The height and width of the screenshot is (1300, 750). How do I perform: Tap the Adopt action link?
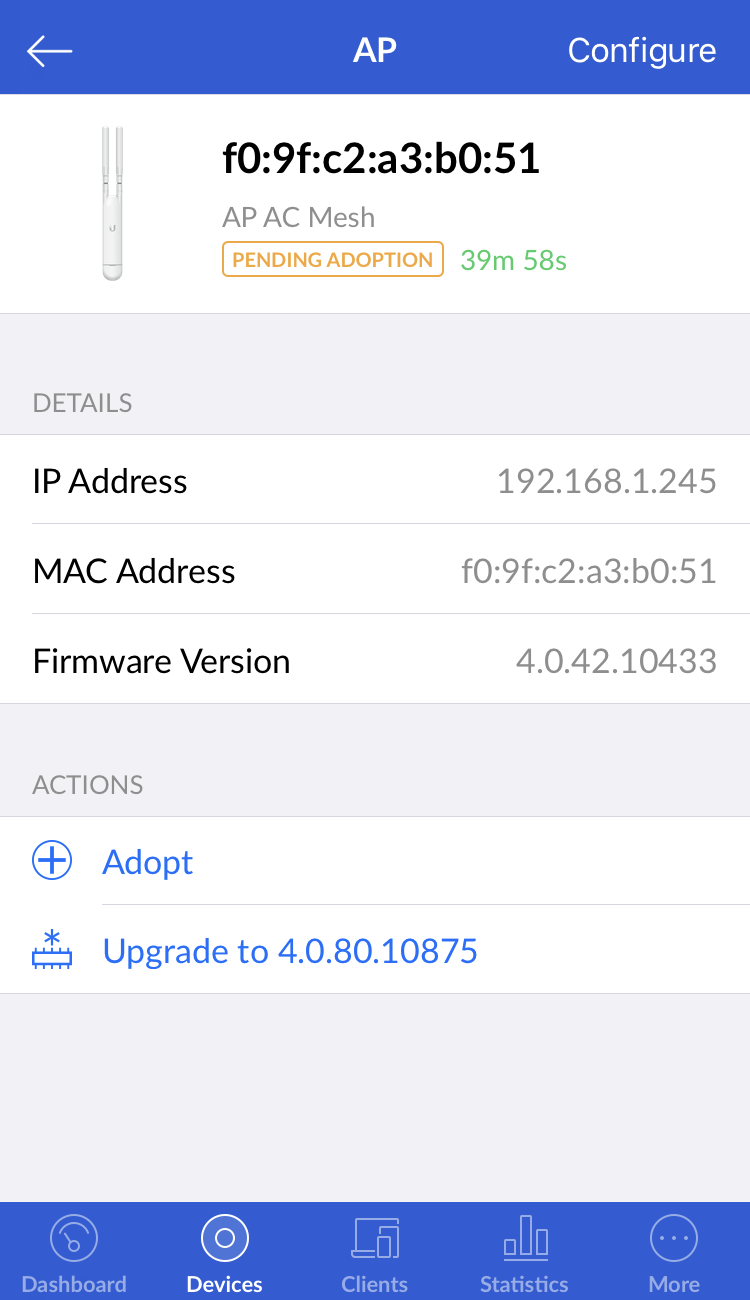(147, 862)
